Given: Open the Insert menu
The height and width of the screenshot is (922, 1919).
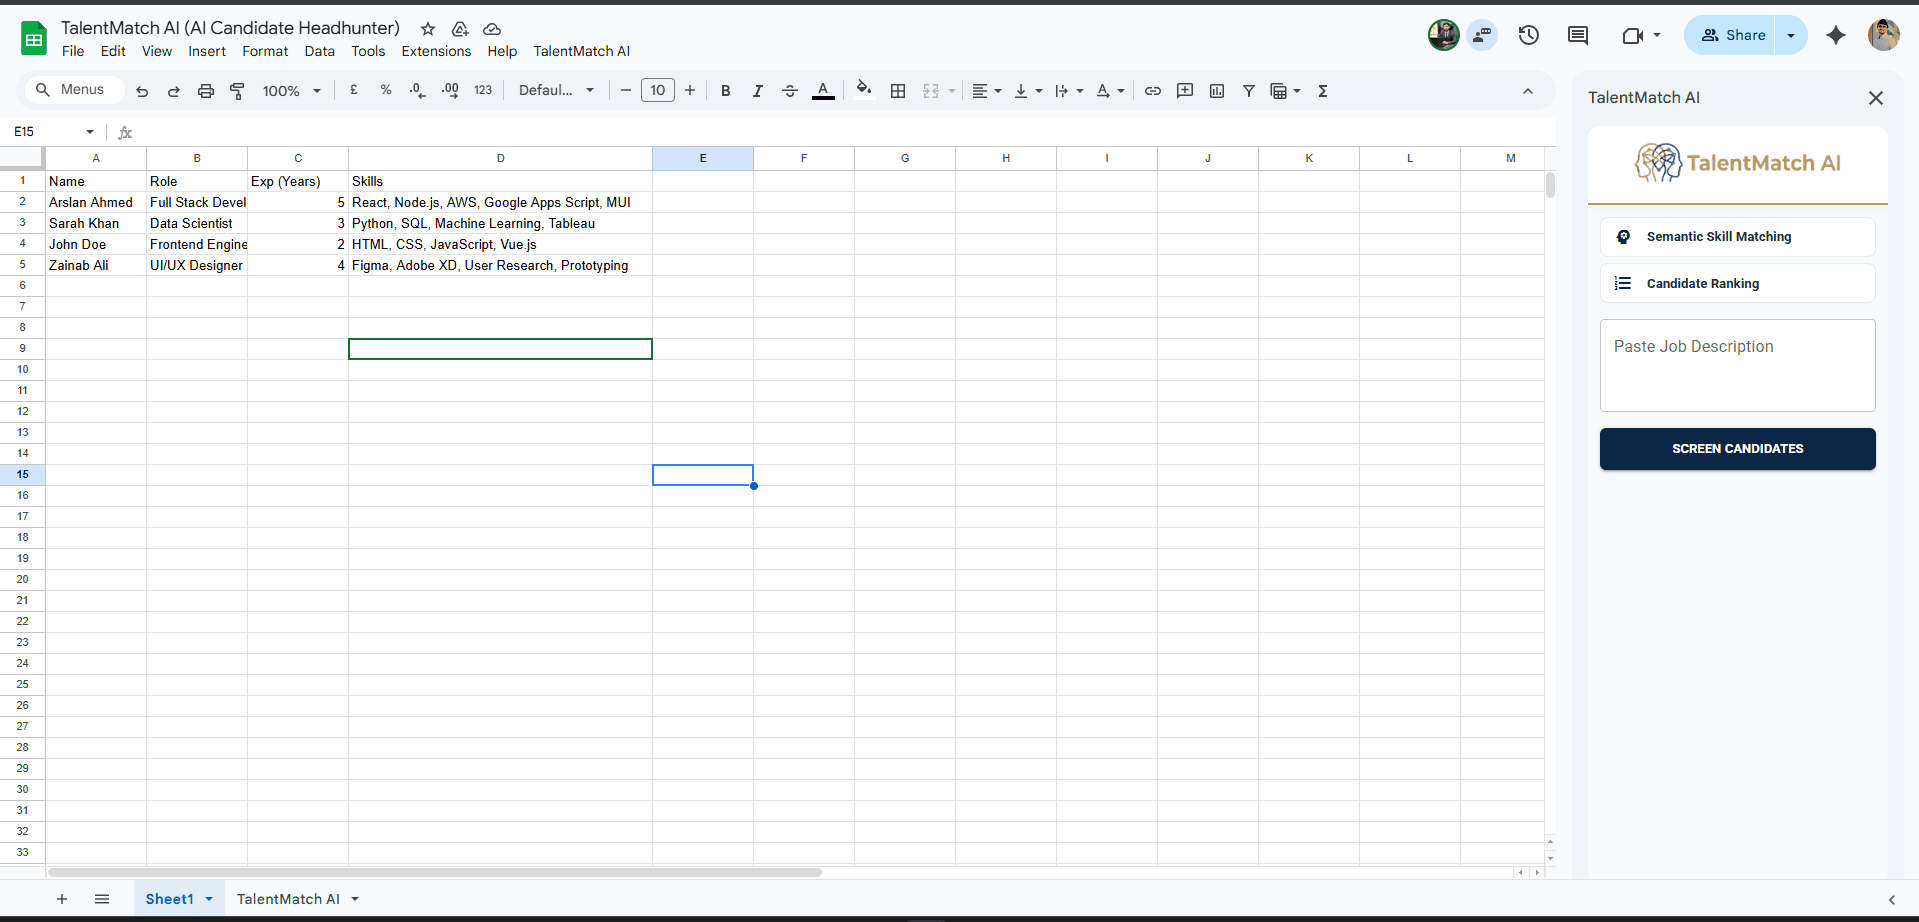Looking at the screenshot, I should 207,51.
